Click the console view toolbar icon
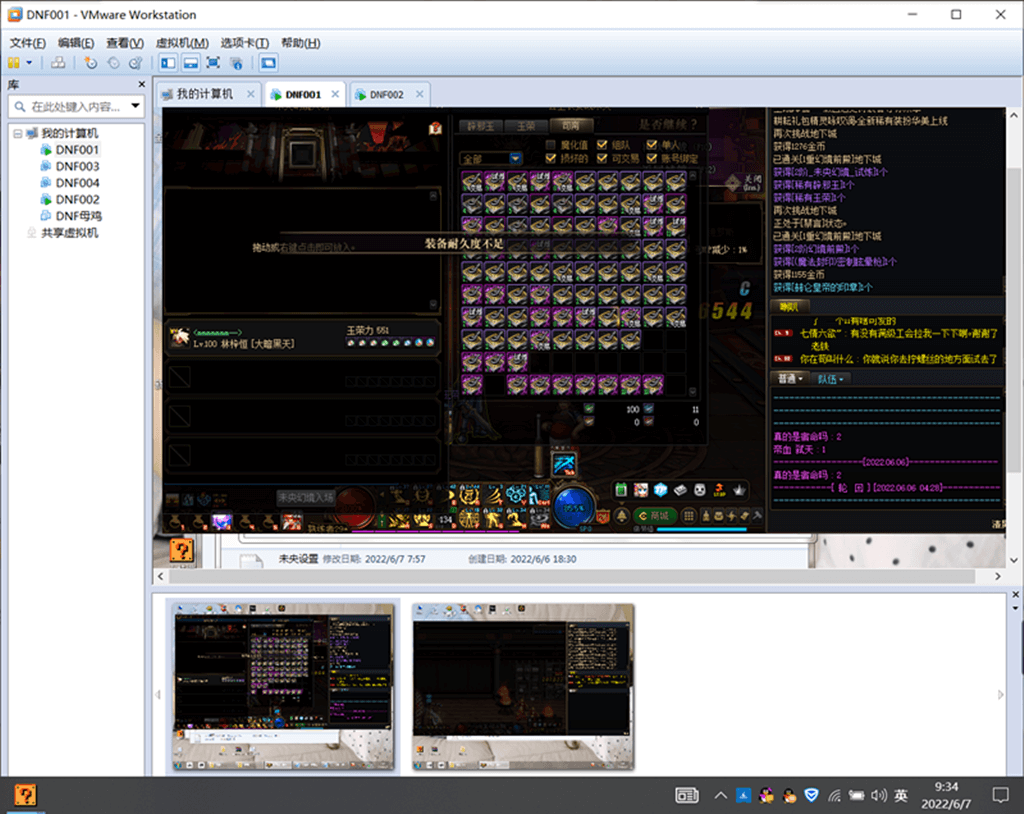 [268, 63]
